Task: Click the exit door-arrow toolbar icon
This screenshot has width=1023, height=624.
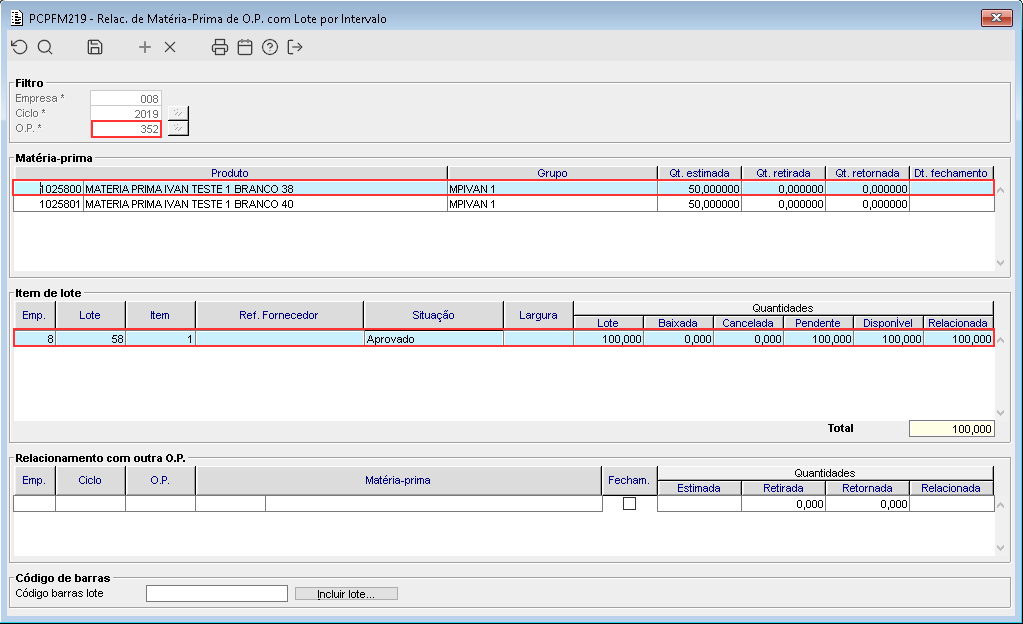Action: pos(295,47)
